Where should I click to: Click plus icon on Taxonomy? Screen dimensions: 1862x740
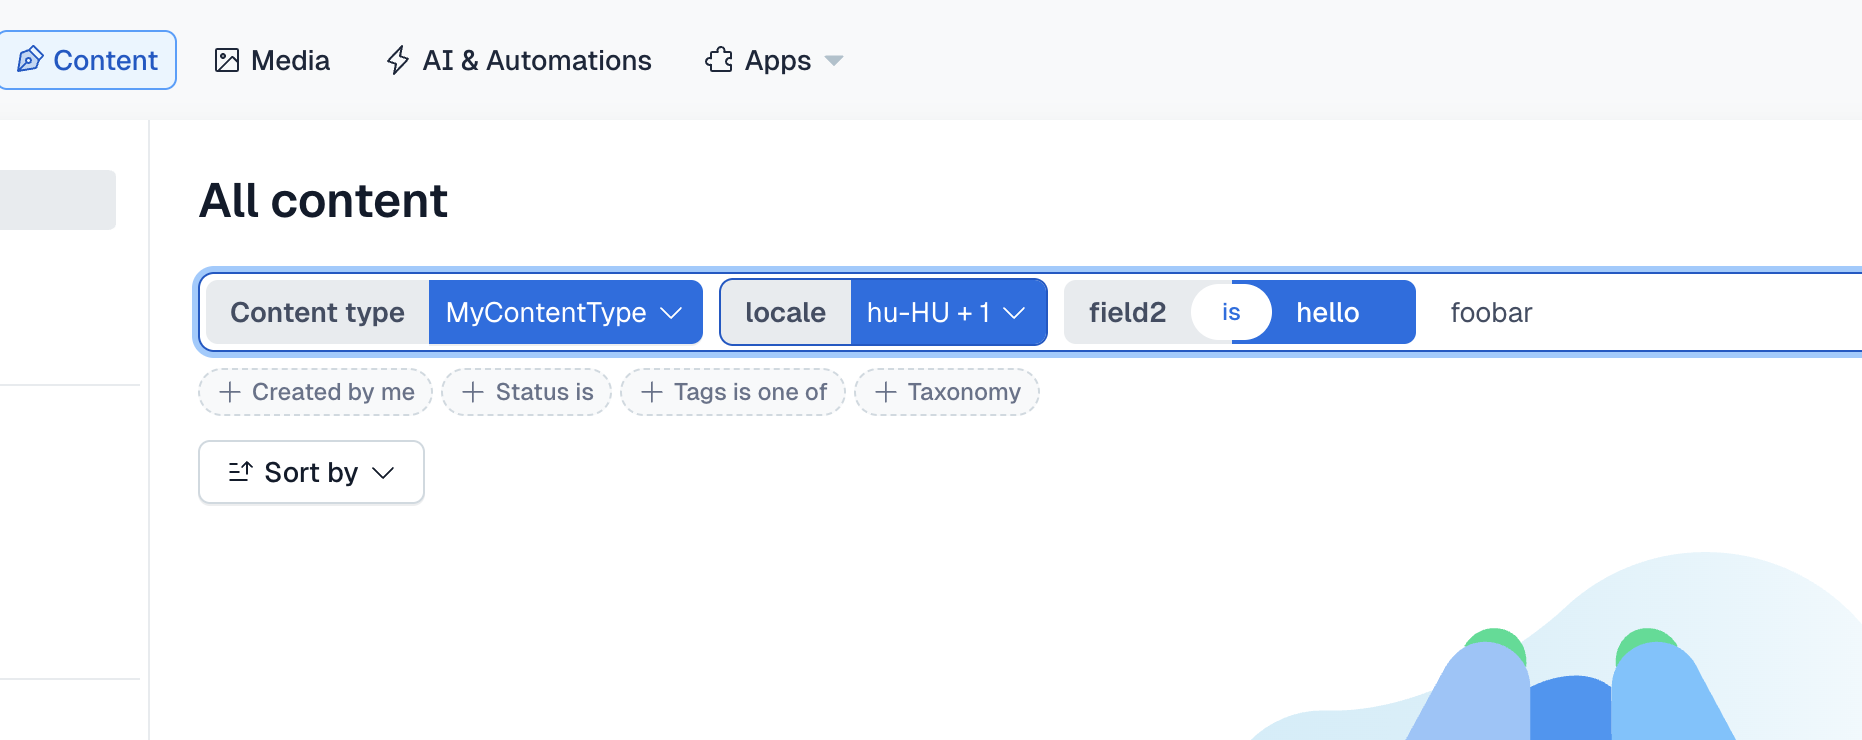click(886, 392)
